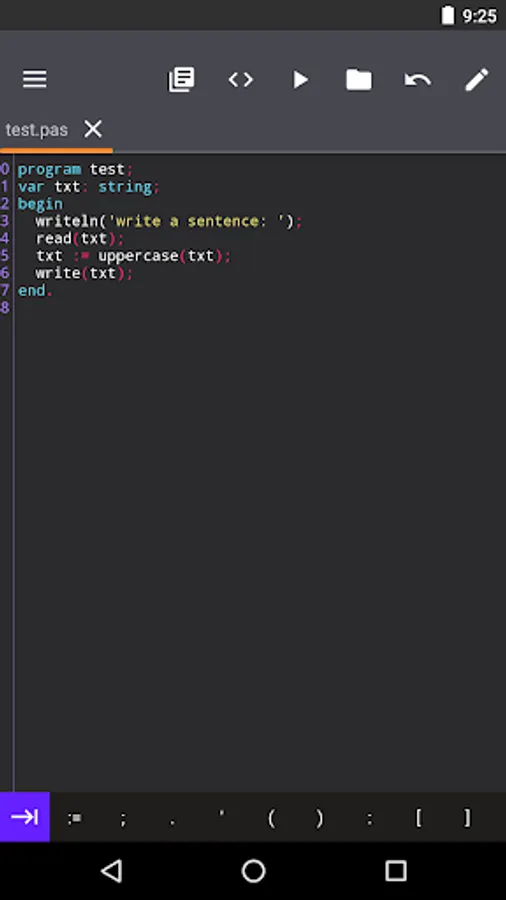Place cursor on 'var txt: string;' line
This screenshot has width=506, height=900.
coord(89,187)
